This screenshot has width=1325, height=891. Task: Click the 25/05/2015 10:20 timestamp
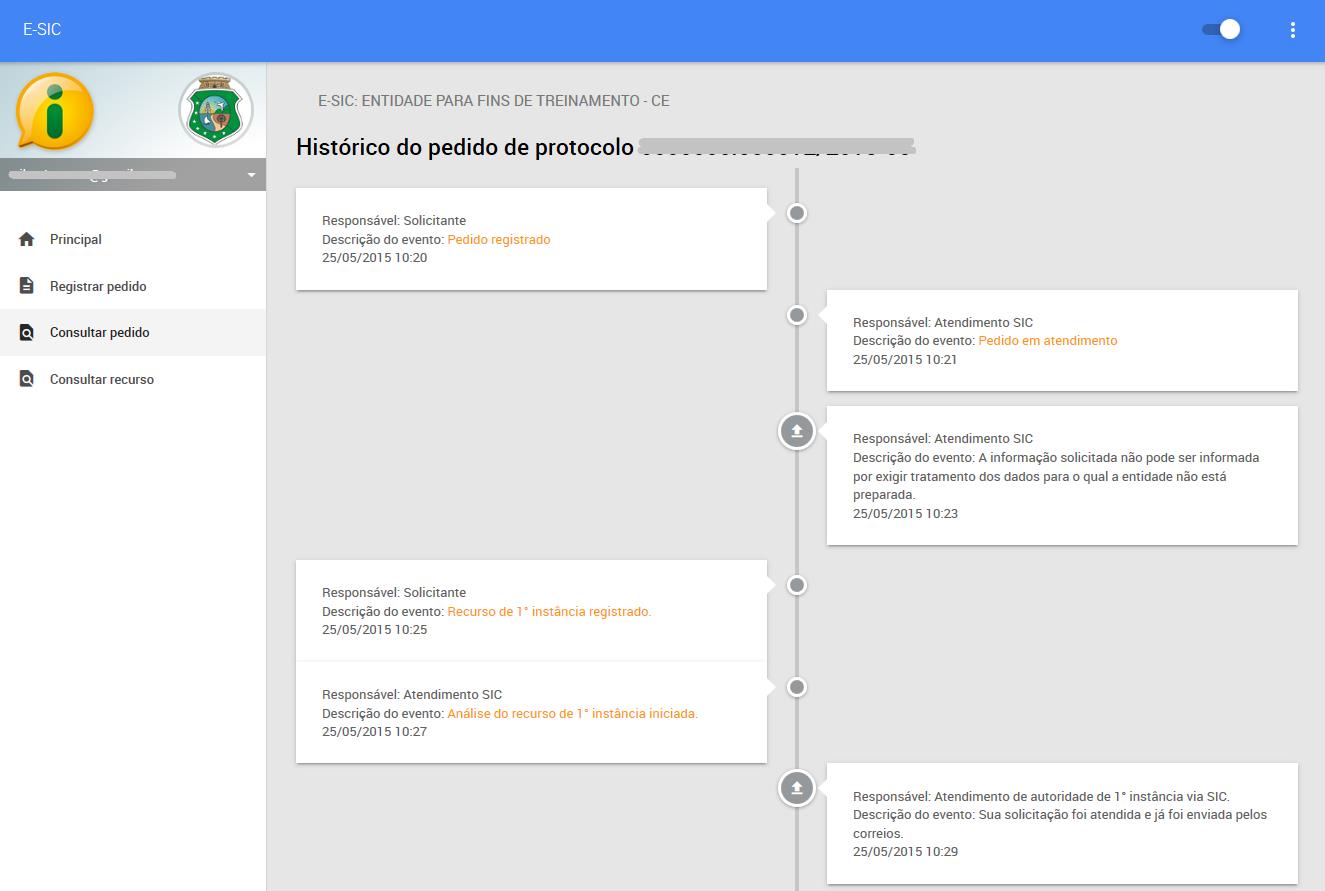coord(374,258)
